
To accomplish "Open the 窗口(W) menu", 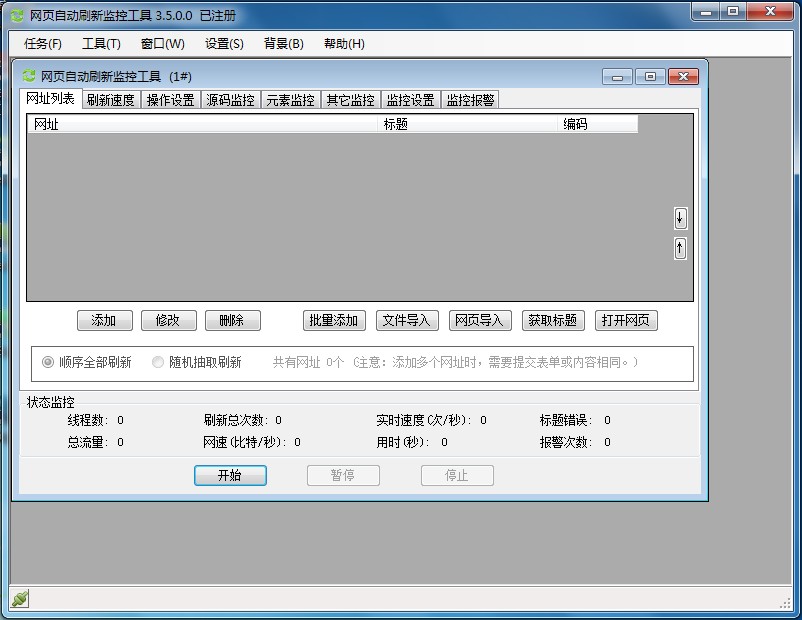I will [x=163, y=44].
